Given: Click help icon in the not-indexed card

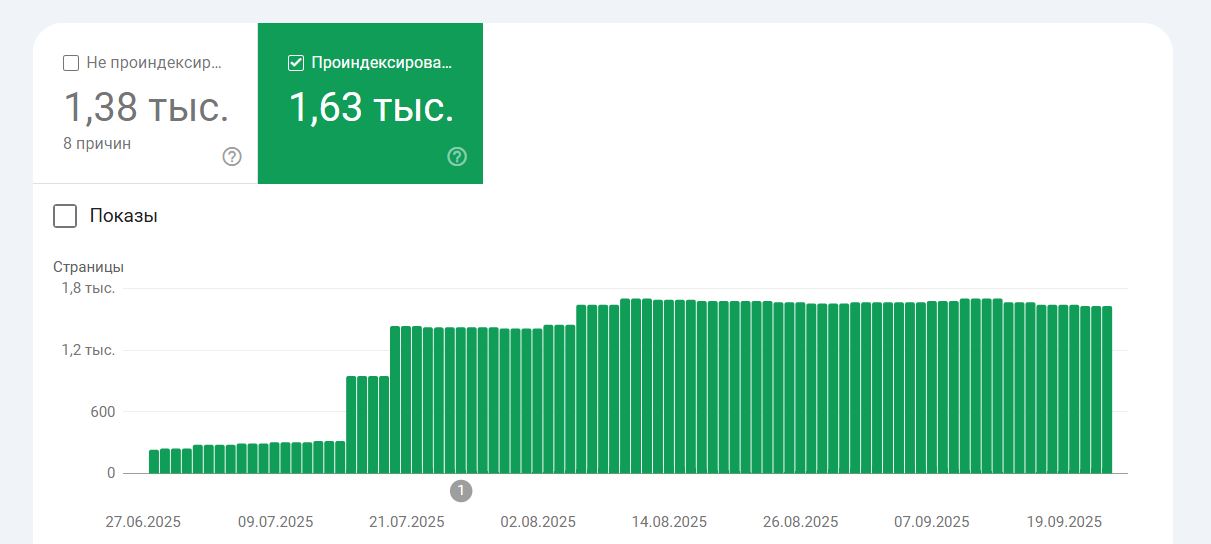Looking at the screenshot, I should pyautogui.click(x=232, y=156).
